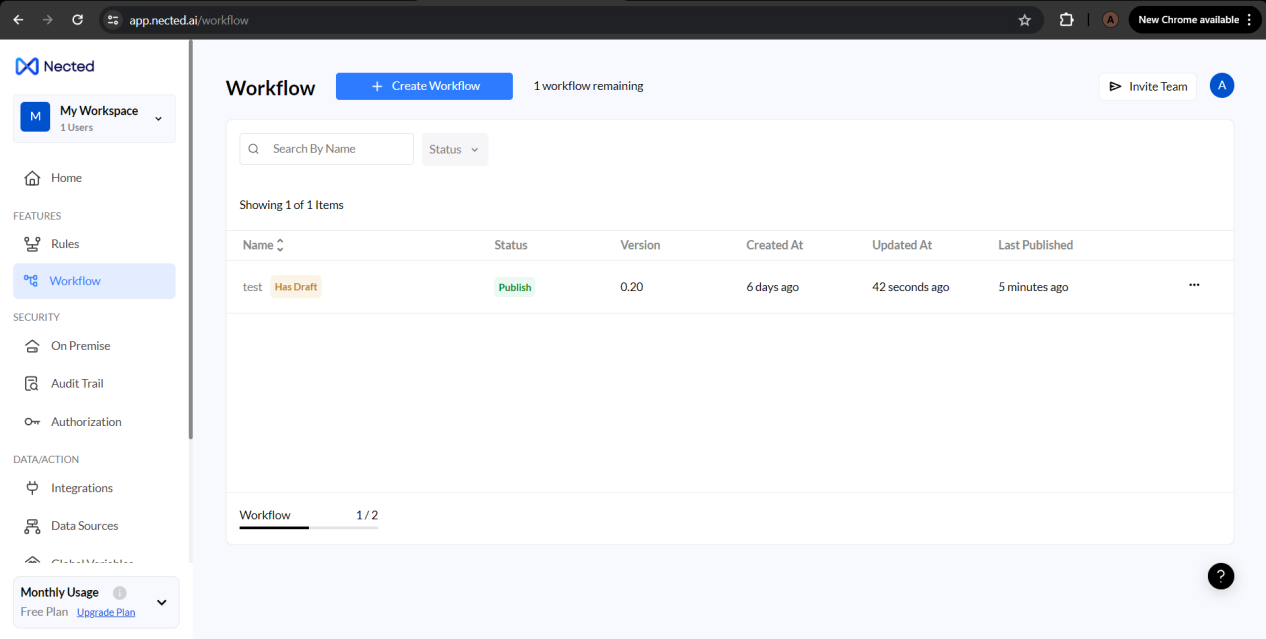Bookmark this page with star icon

point(1024,20)
